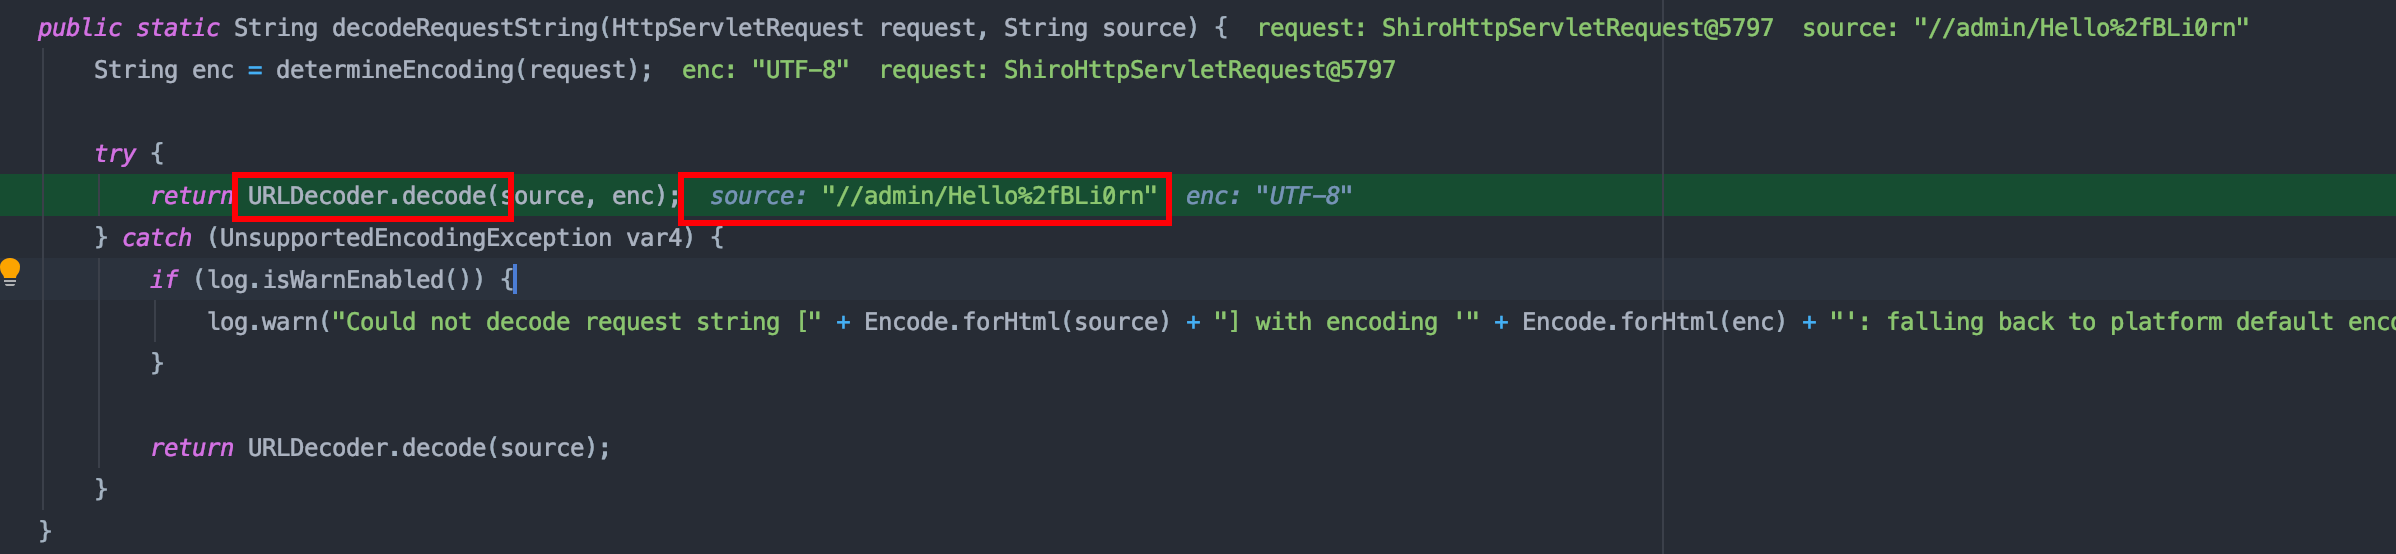Click the String enc variable declaration
This screenshot has height=554, width=2396.
[163, 70]
